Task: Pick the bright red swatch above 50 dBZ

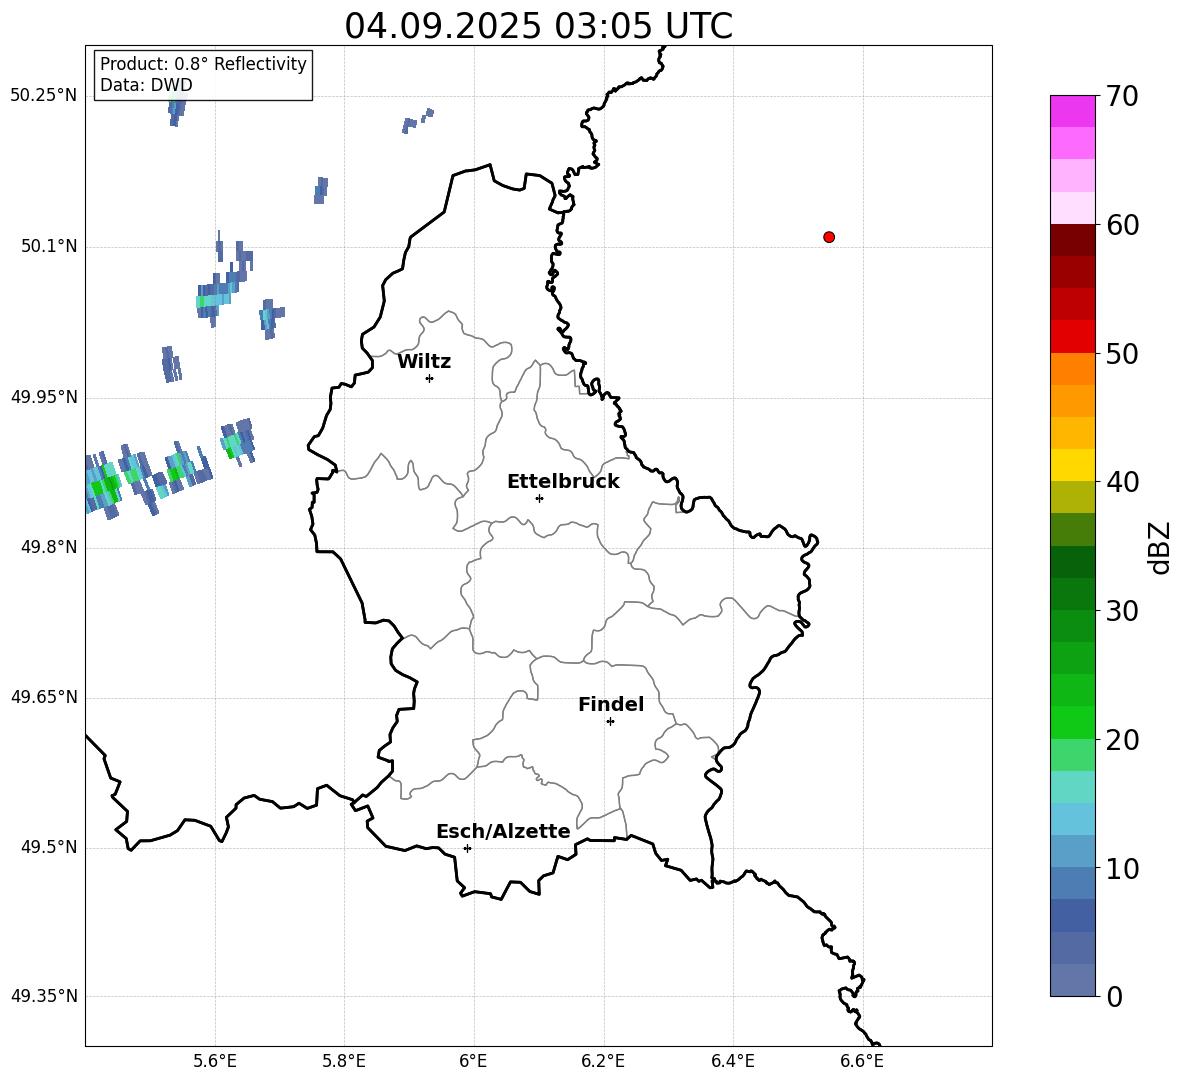Action: (x=1073, y=337)
